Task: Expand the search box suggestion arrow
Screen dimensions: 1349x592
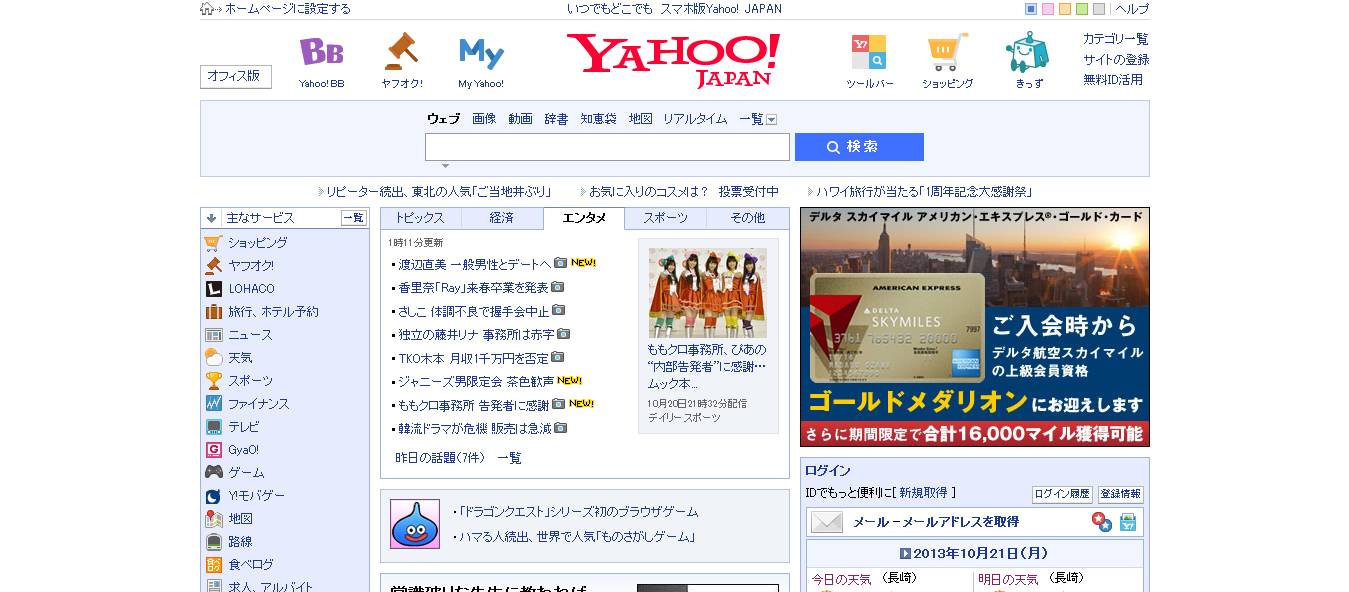Action: point(446,166)
